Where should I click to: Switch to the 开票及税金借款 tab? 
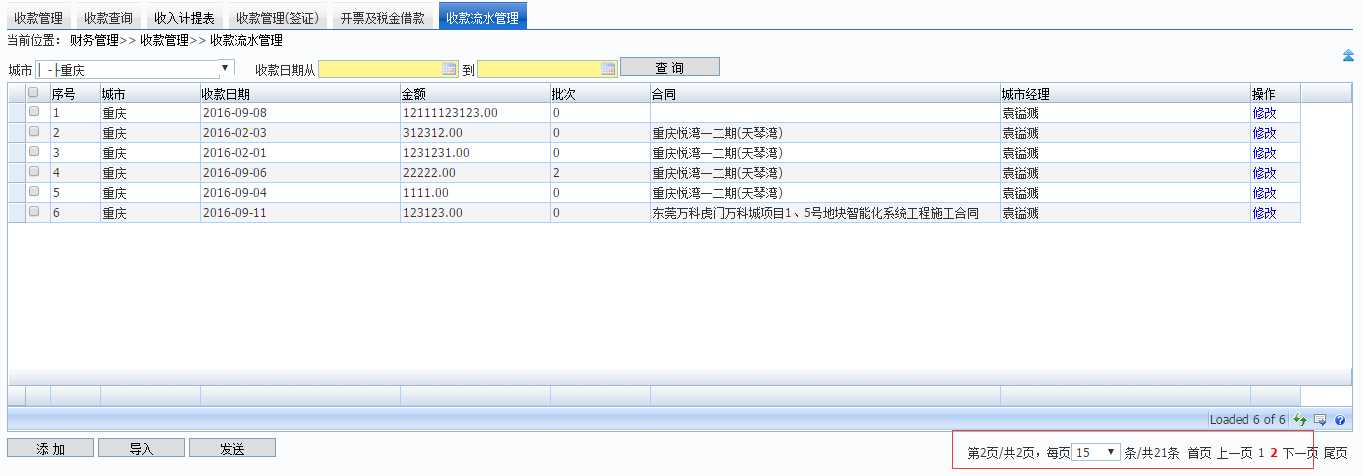(382, 16)
